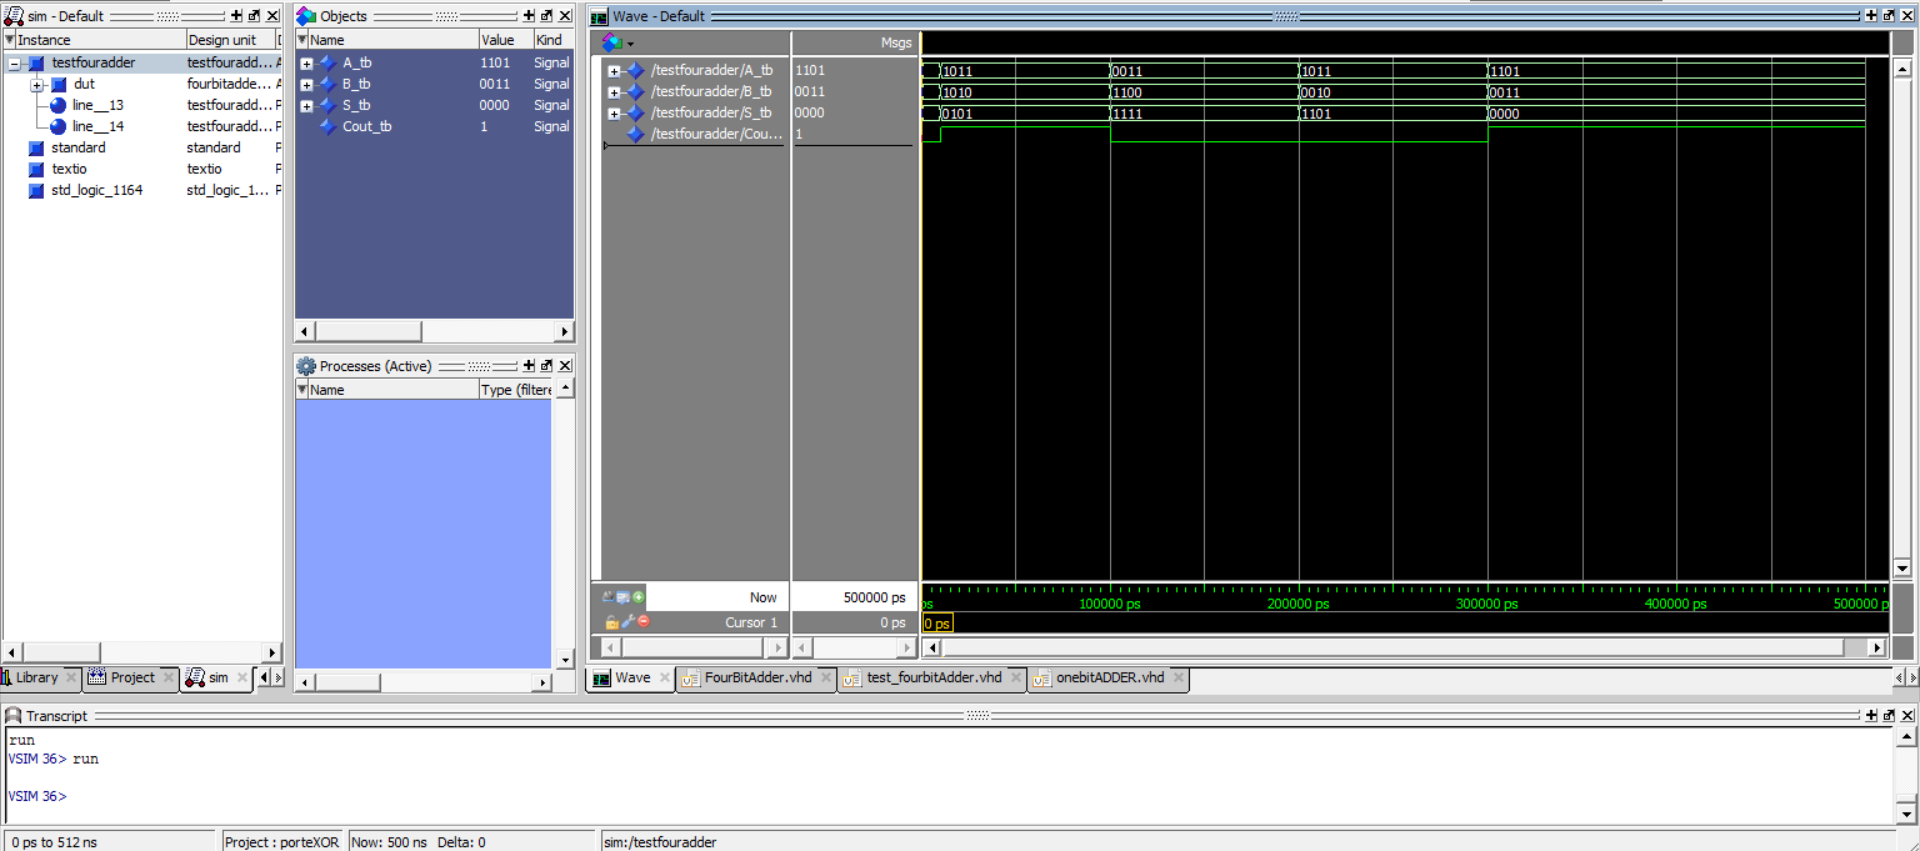Viewport: 1920px width, 851px height.
Task: Click the yellow 0 ps cursor marker
Action: pyautogui.click(x=937, y=623)
